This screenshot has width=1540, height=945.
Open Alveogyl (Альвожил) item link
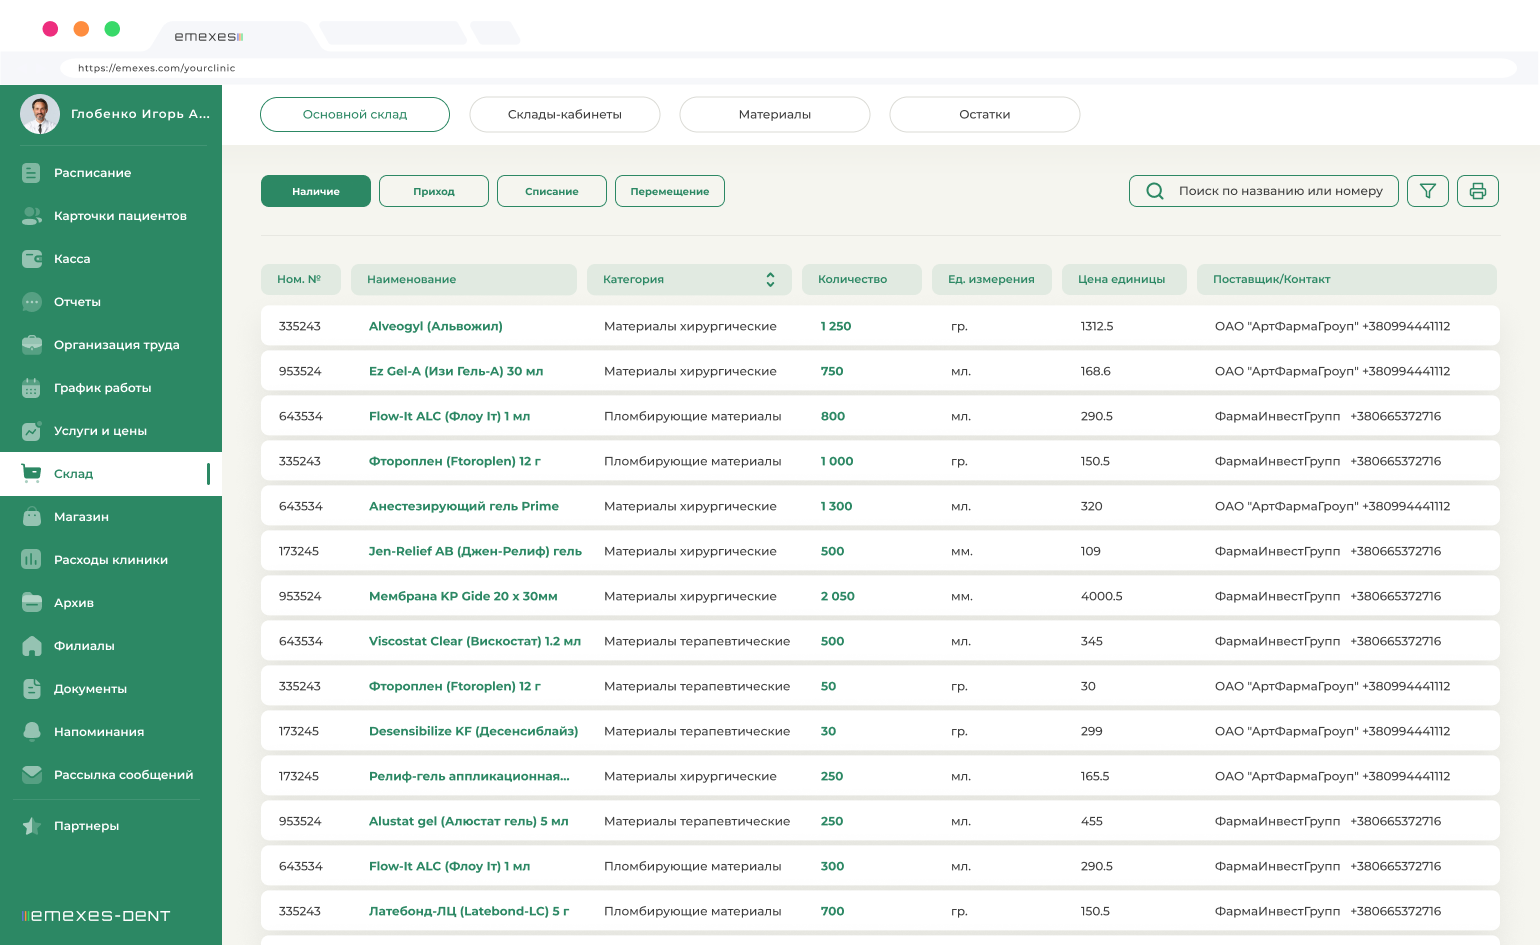click(436, 326)
